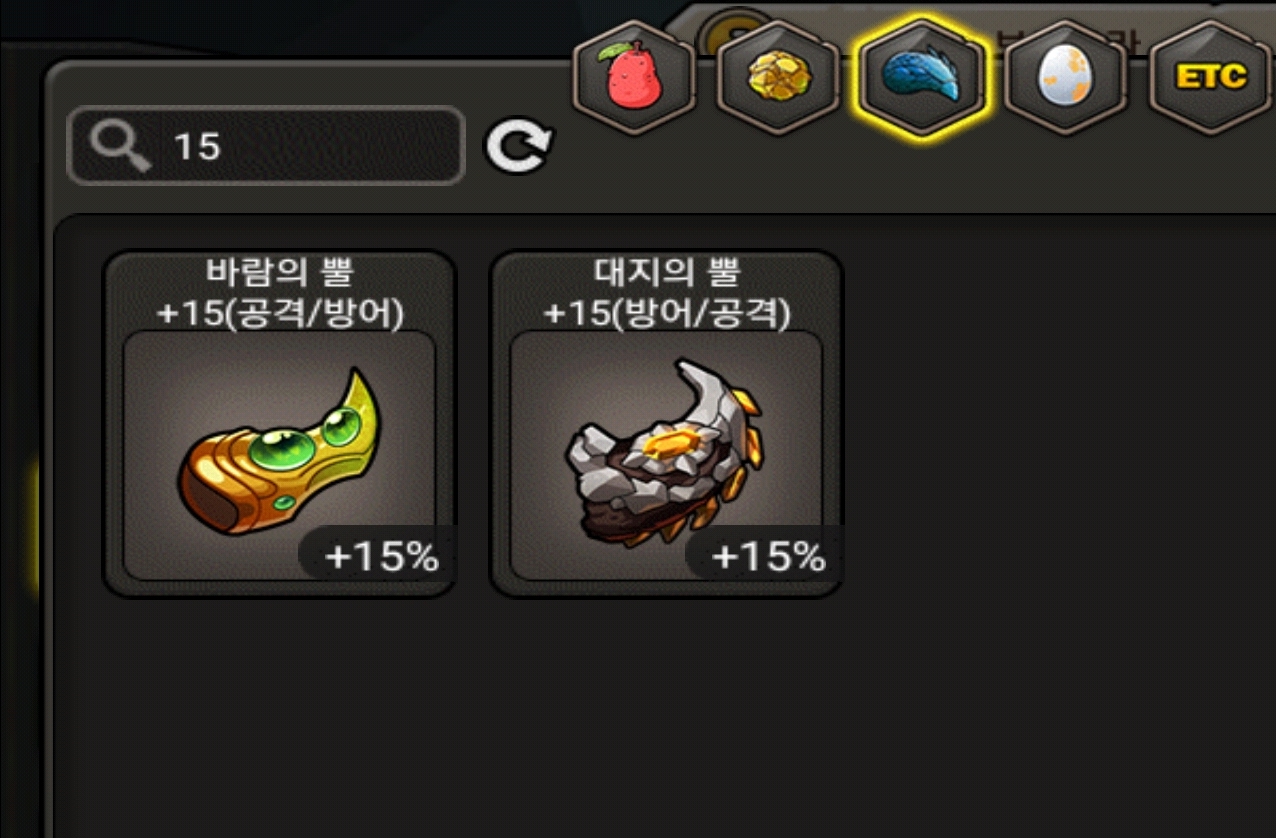Click the +15(방어/공격) stat text
The width and height of the screenshot is (1276, 838).
point(666,313)
